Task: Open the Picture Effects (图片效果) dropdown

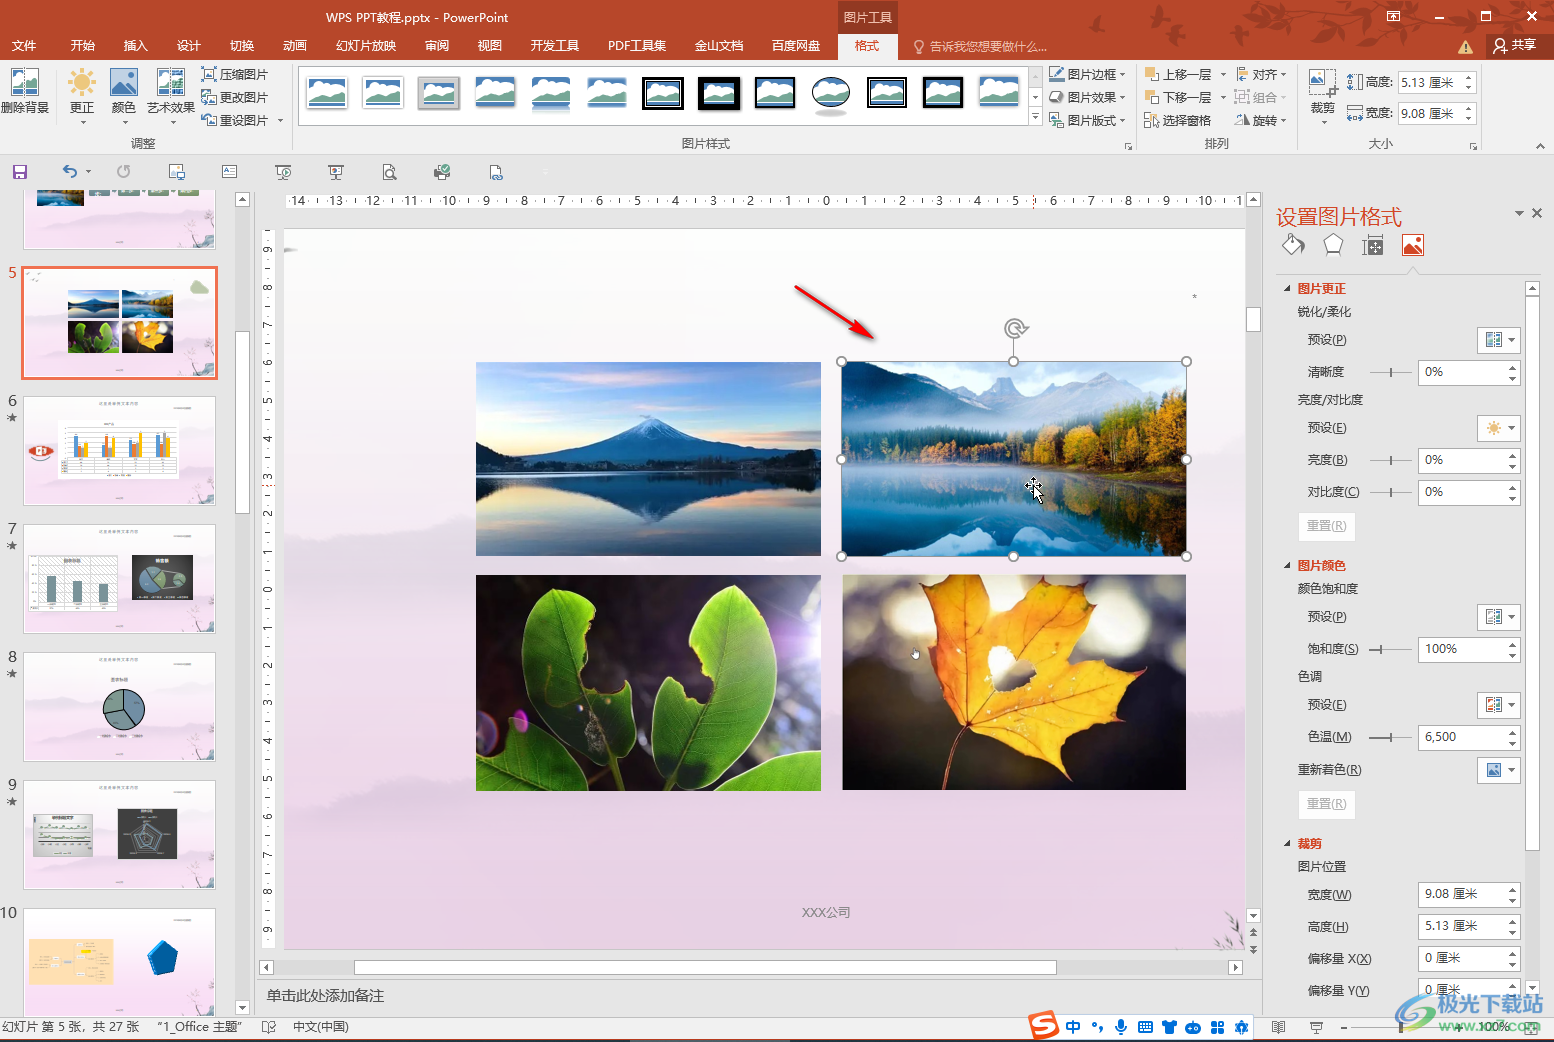Action: 1087,97
